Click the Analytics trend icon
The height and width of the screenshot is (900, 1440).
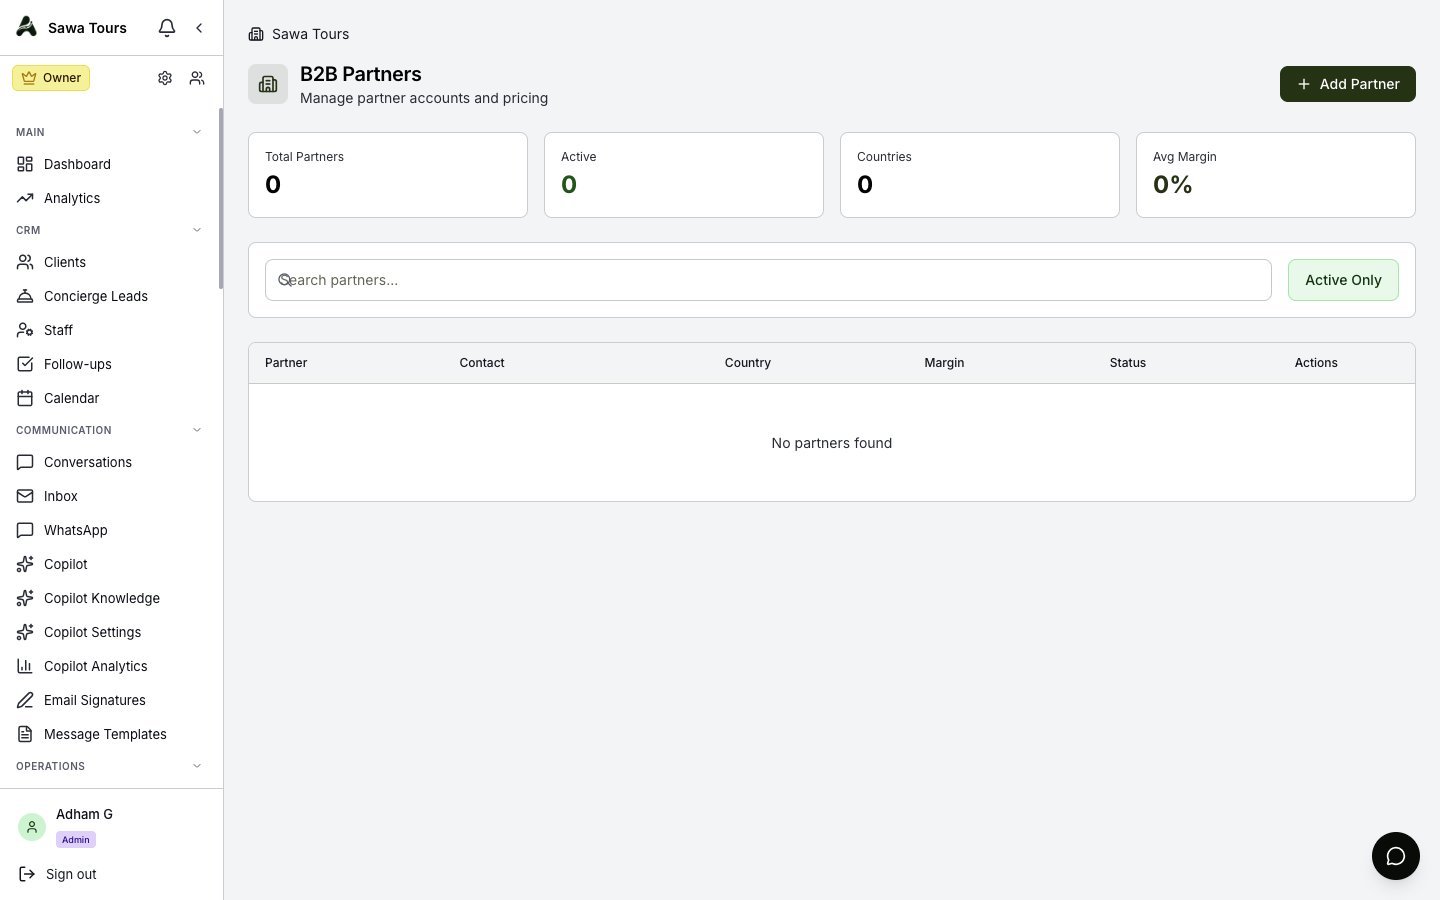25,198
